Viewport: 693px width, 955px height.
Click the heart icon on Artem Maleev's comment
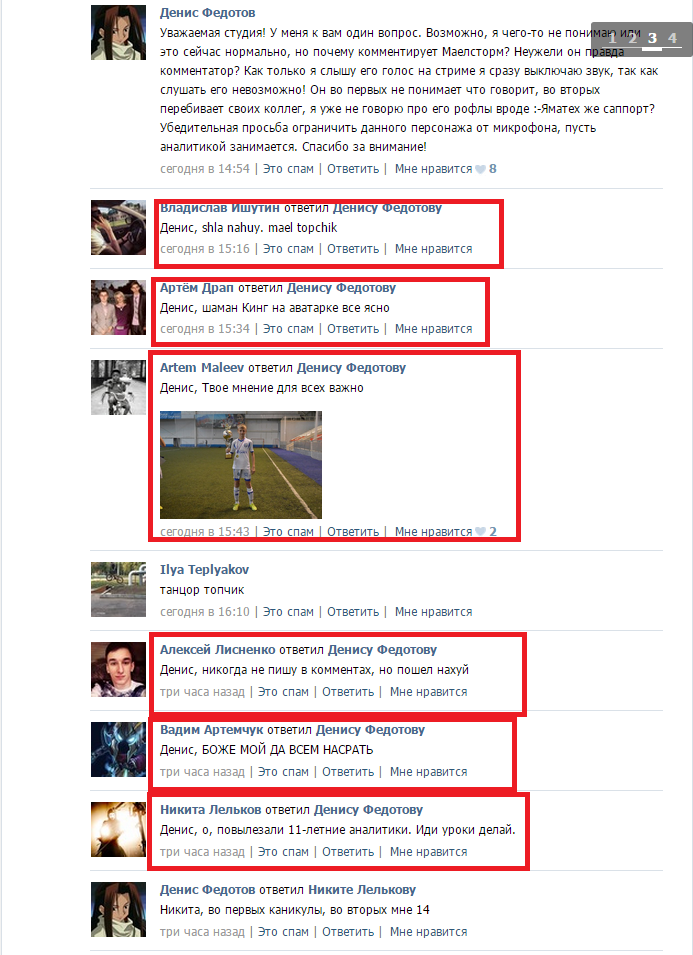480,532
